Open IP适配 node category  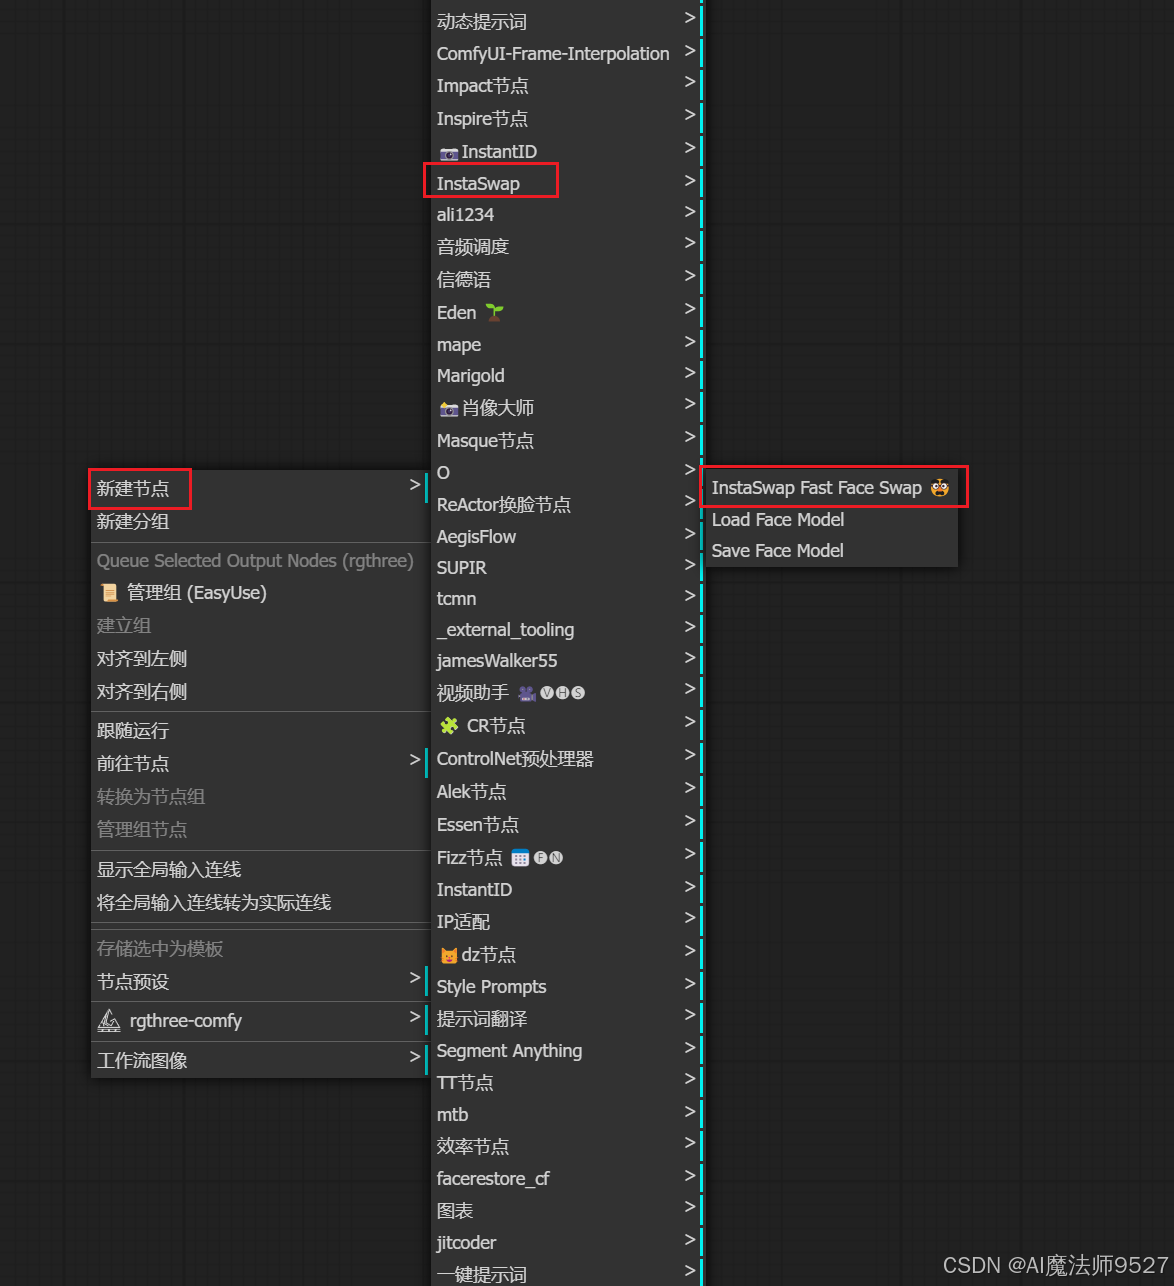566,922
